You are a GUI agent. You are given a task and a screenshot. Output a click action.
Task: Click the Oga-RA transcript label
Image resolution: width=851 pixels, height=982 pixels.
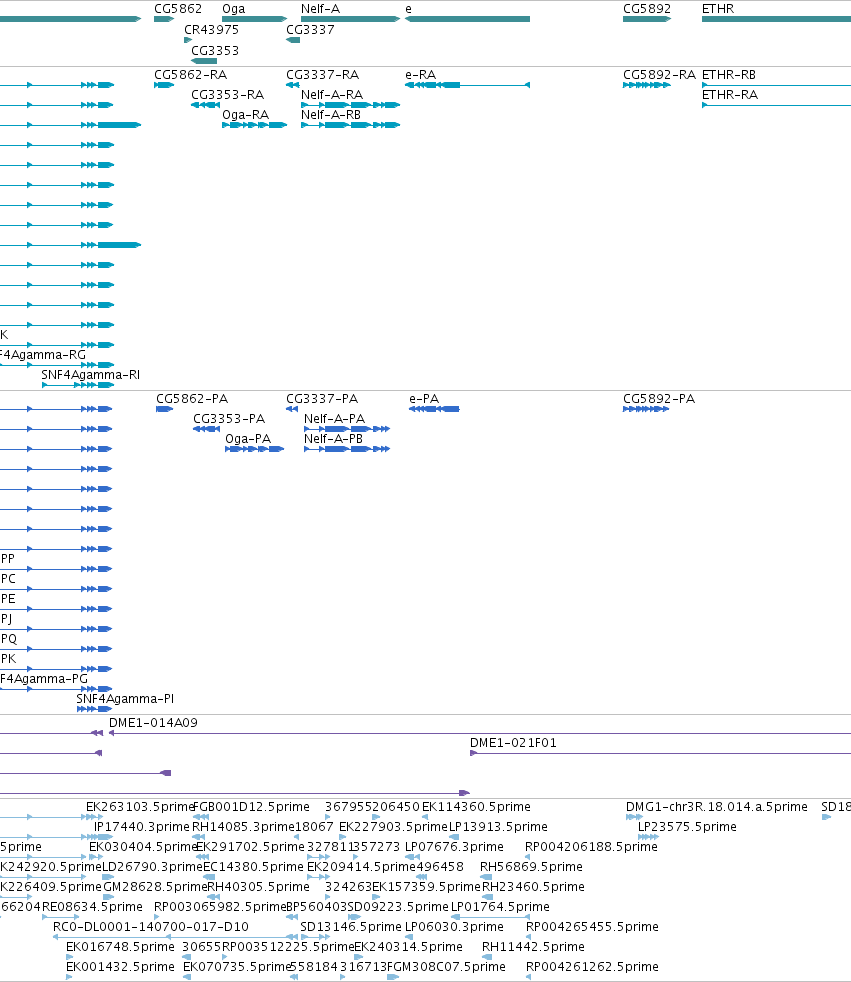245,115
